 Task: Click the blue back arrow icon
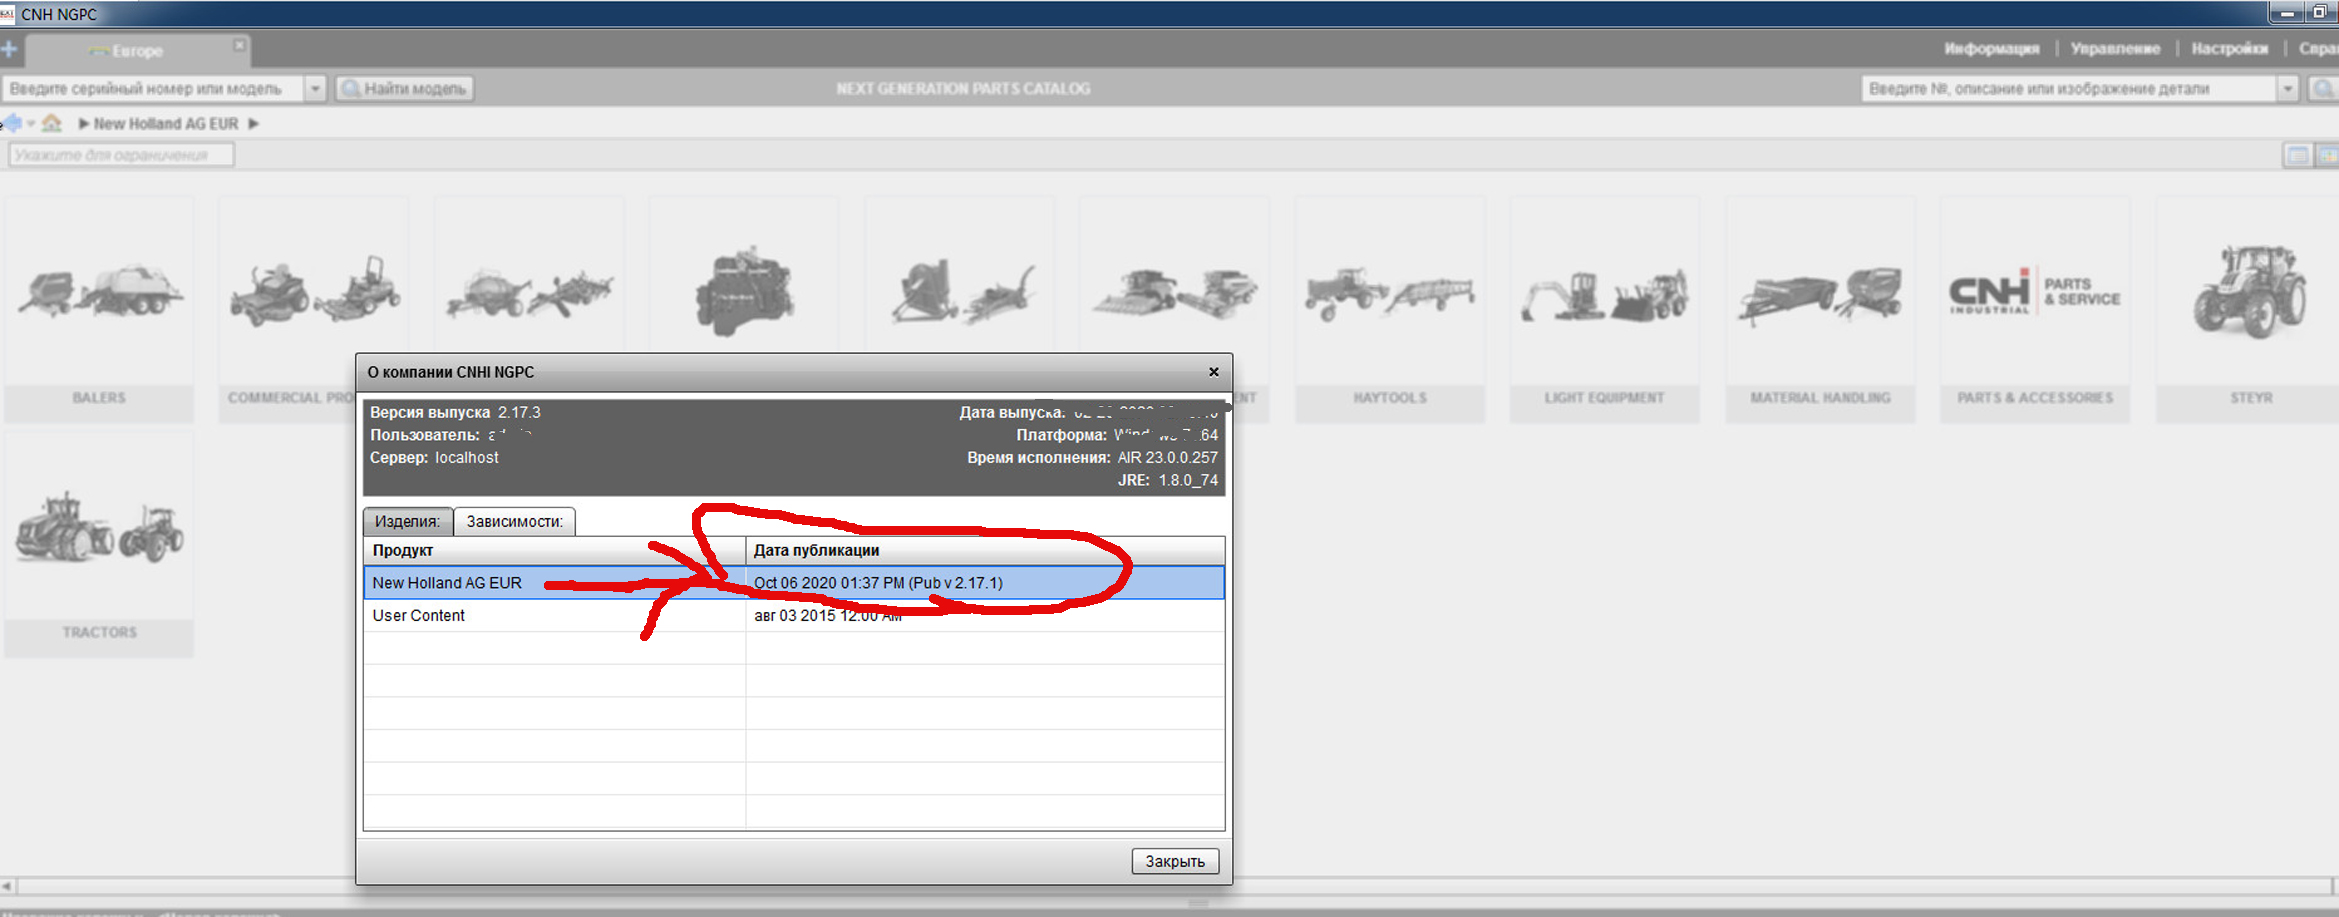click(13, 123)
